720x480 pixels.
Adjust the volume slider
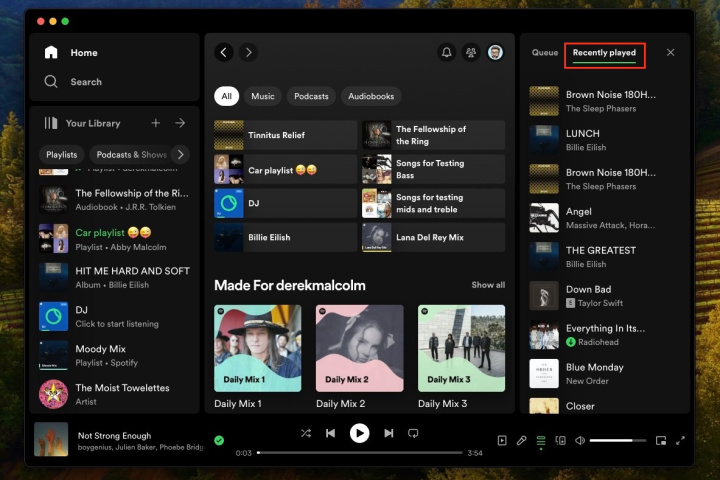tap(617, 440)
